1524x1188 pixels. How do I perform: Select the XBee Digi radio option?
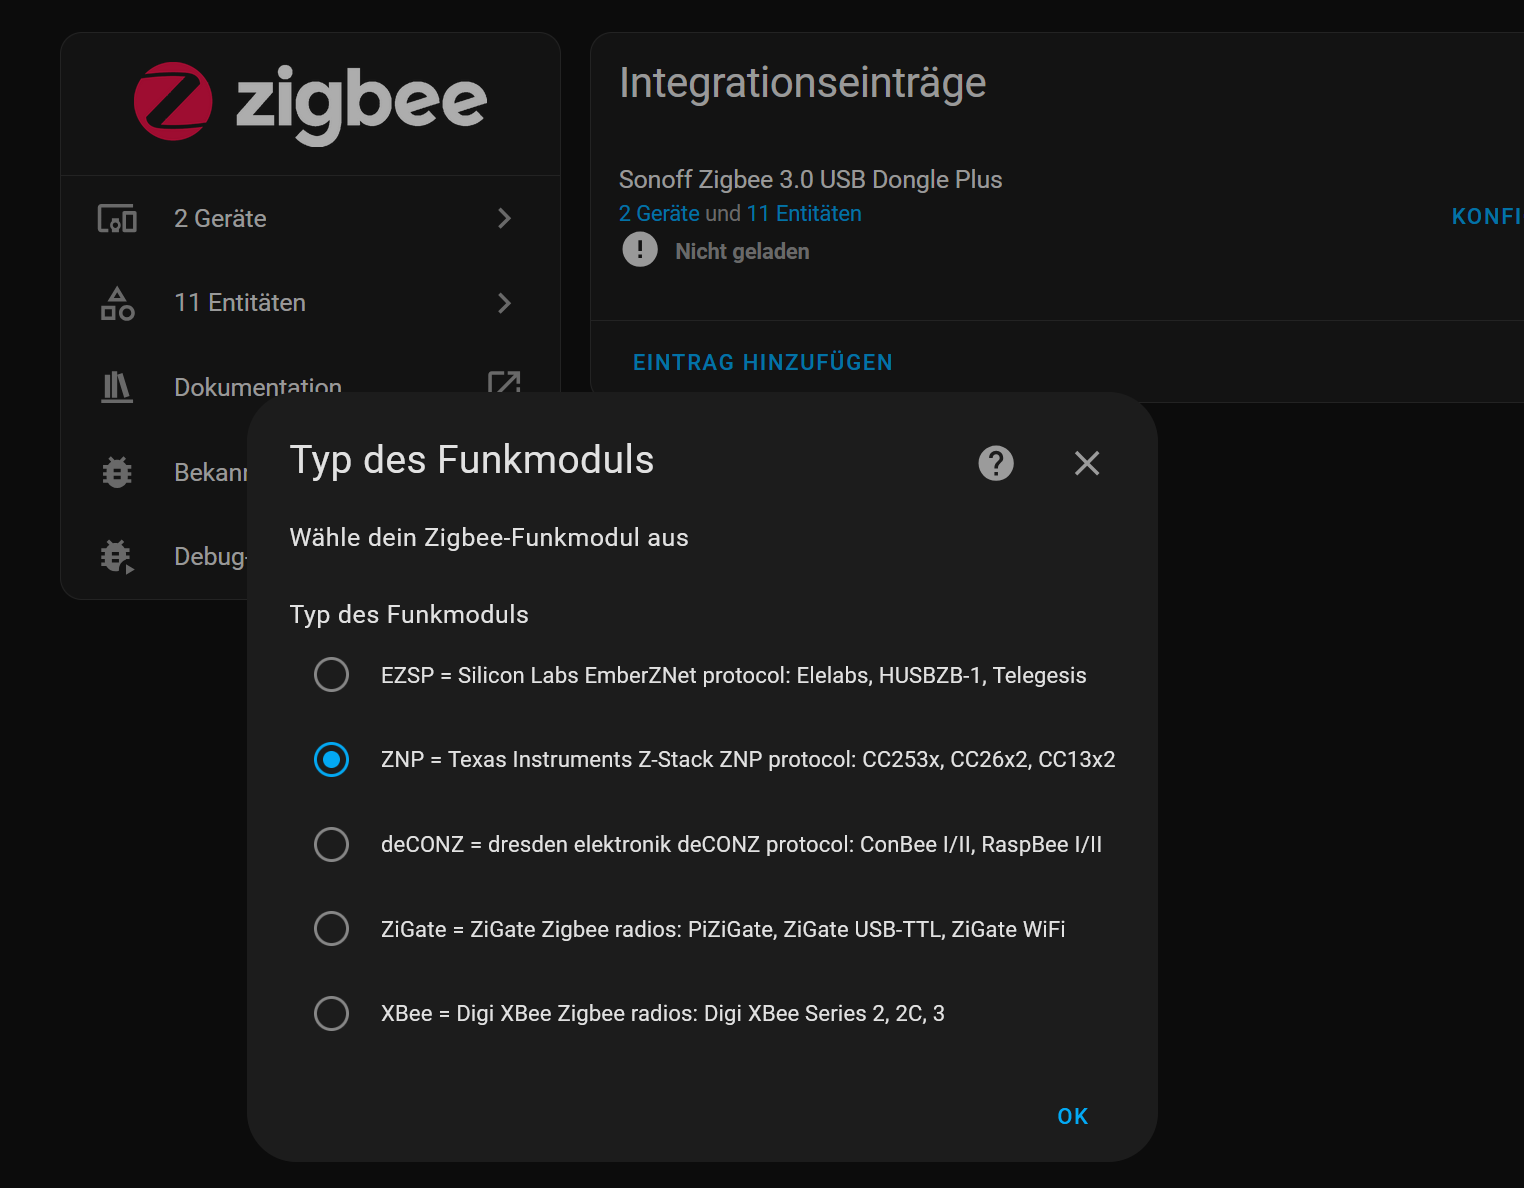(331, 1013)
